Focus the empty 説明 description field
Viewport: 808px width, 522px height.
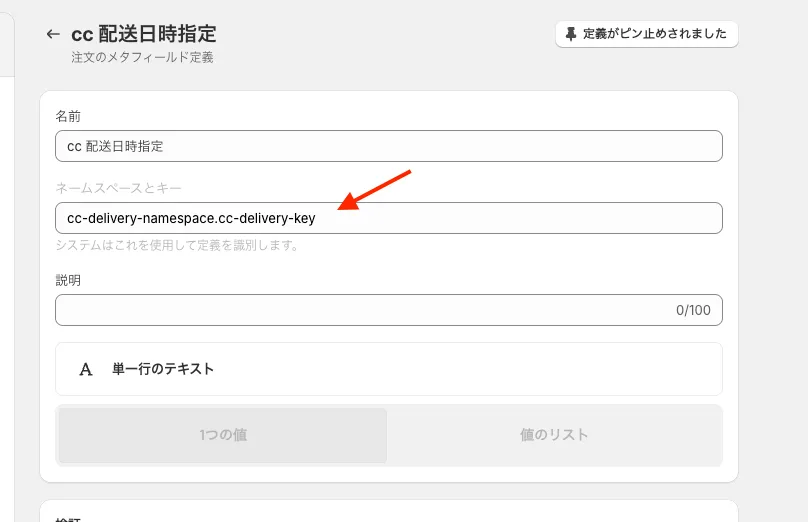tap(360, 310)
